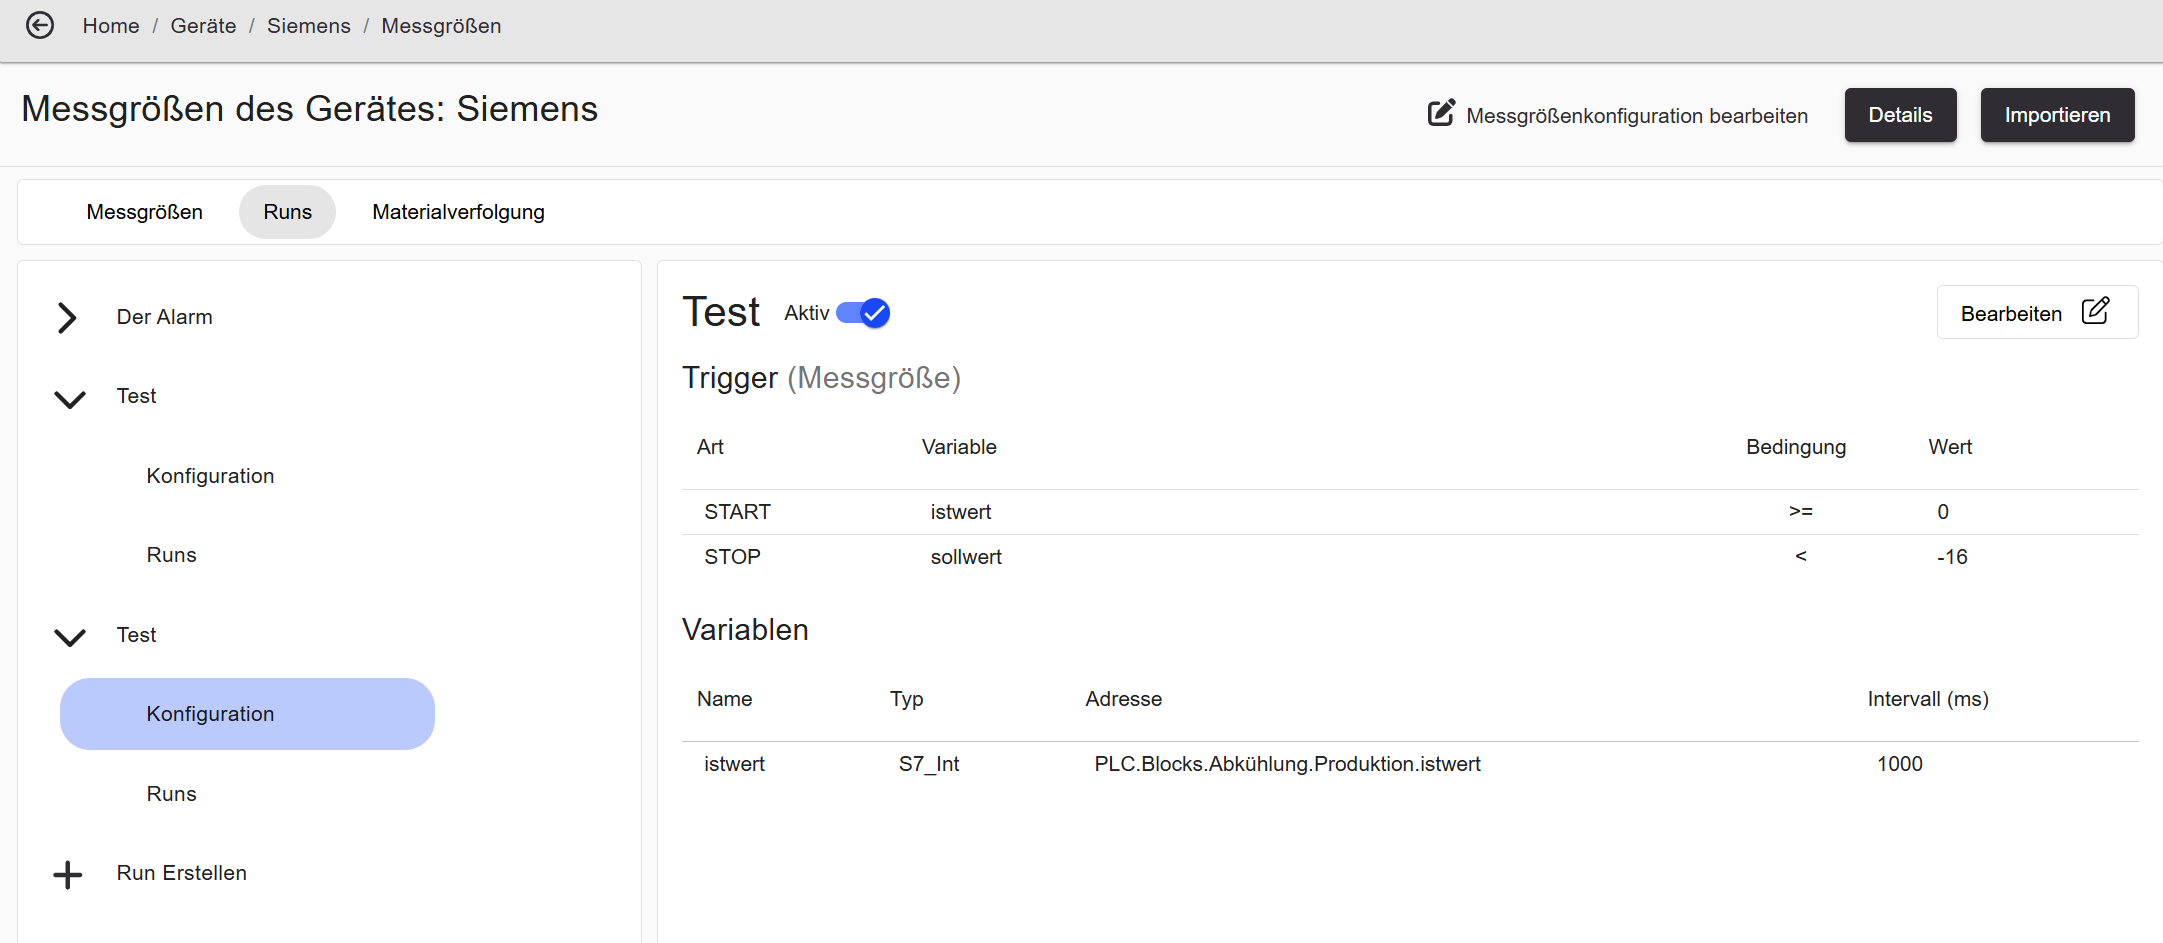
Task: Disable the Aktiv toggle switch
Action: click(x=863, y=313)
